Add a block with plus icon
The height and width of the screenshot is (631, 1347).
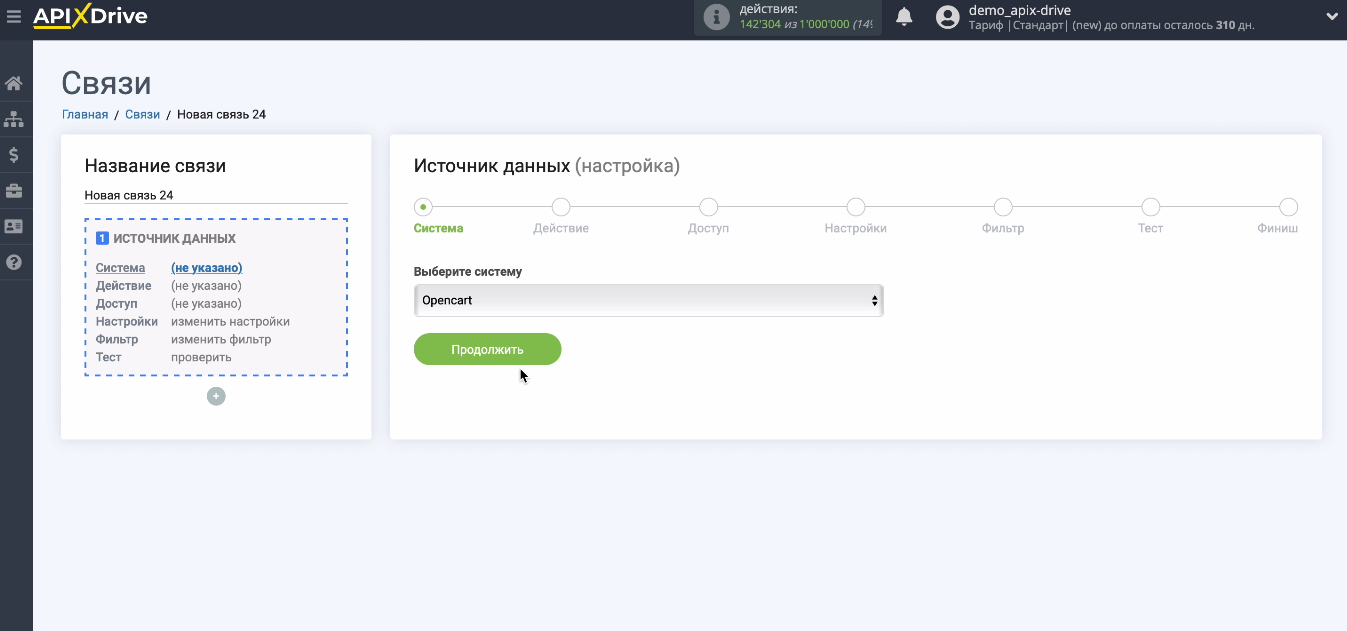click(x=216, y=396)
